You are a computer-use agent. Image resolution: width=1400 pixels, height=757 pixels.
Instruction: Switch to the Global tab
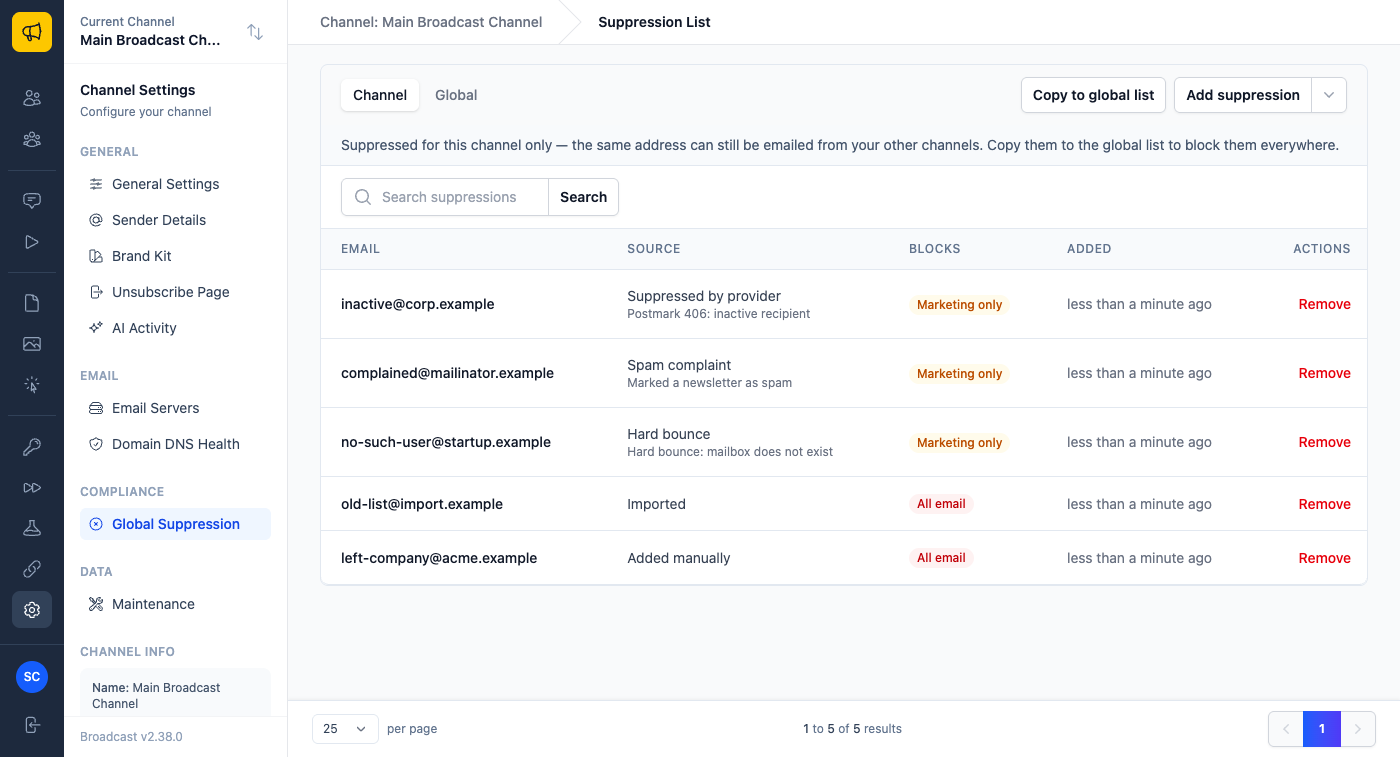[x=456, y=95]
